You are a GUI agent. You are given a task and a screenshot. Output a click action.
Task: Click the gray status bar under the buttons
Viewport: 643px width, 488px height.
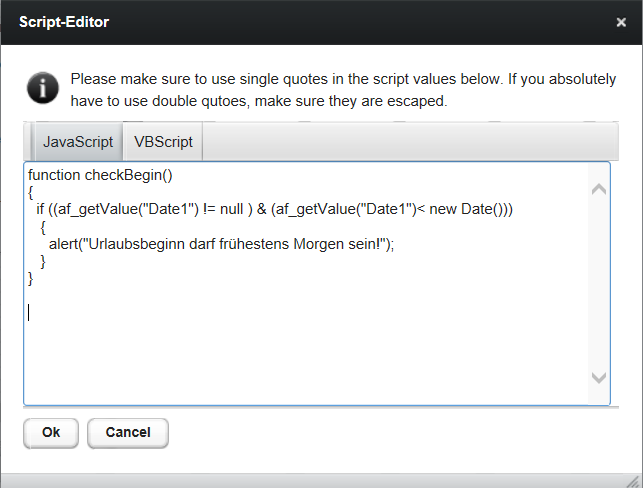point(322,481)
